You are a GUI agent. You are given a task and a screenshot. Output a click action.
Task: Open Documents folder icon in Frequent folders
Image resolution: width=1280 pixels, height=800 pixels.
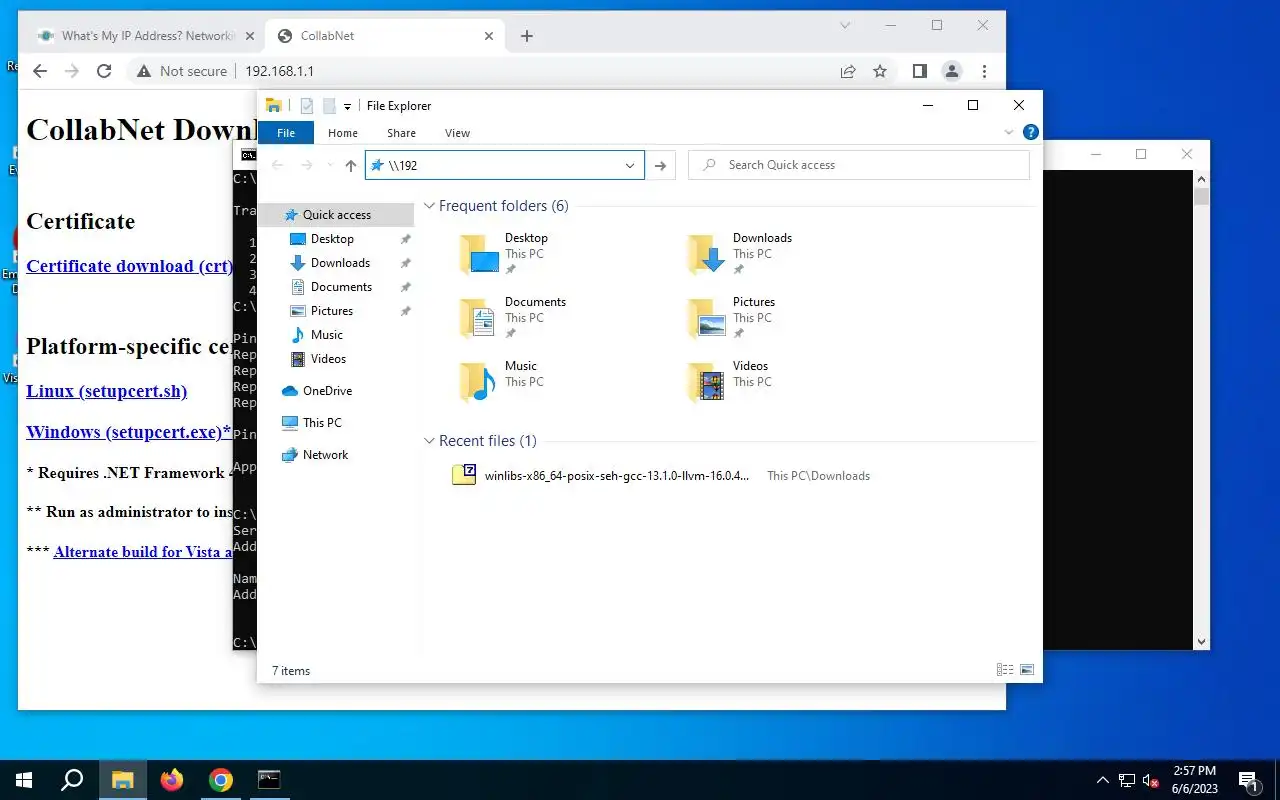(479, 318)
